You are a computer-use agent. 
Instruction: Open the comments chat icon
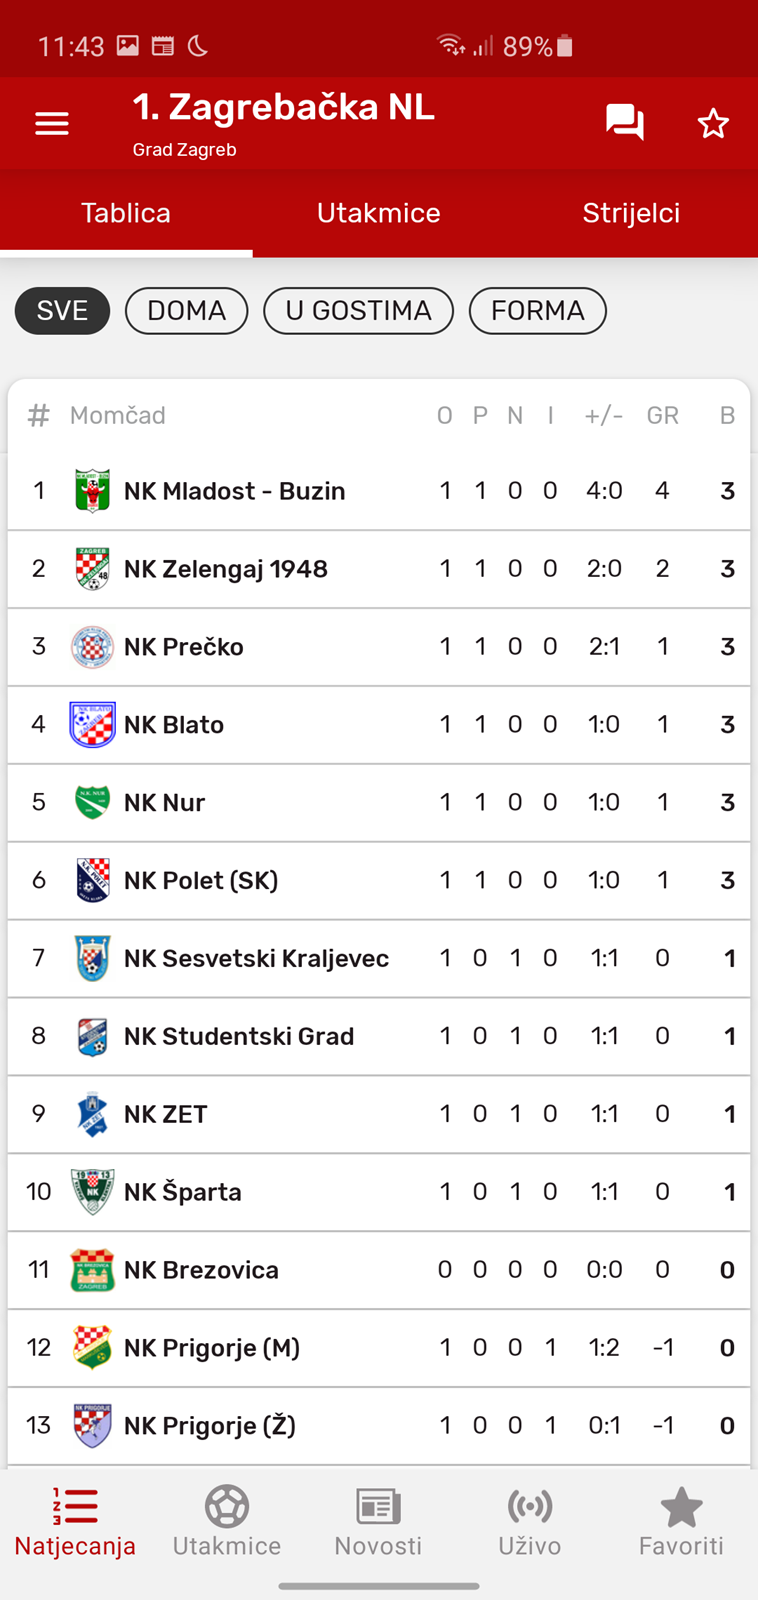[x=625, y=123]
